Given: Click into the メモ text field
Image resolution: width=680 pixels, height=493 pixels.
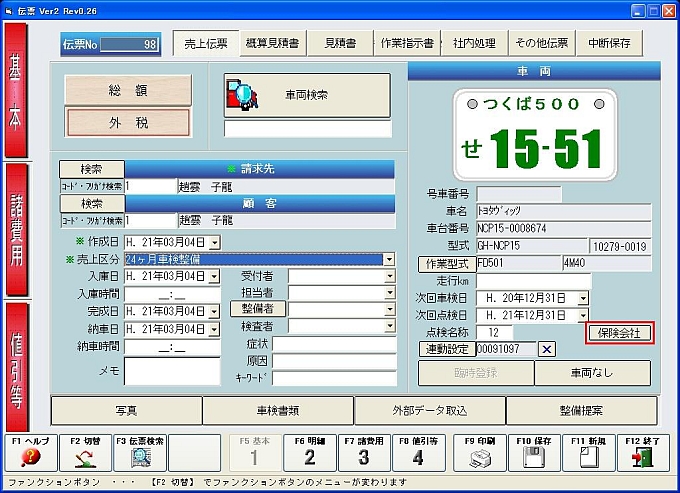Looking at the screenshot, I should point(172,371).
